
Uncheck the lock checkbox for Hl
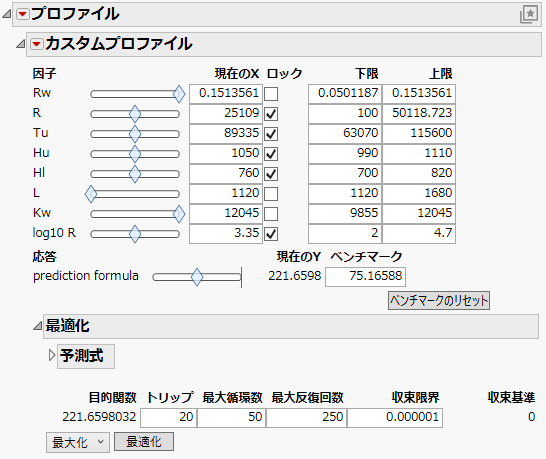tap(271, 174)
